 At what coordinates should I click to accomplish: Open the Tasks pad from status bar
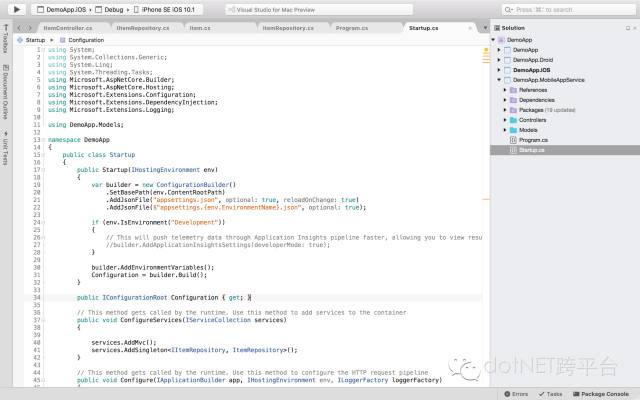tap(550, 394)
